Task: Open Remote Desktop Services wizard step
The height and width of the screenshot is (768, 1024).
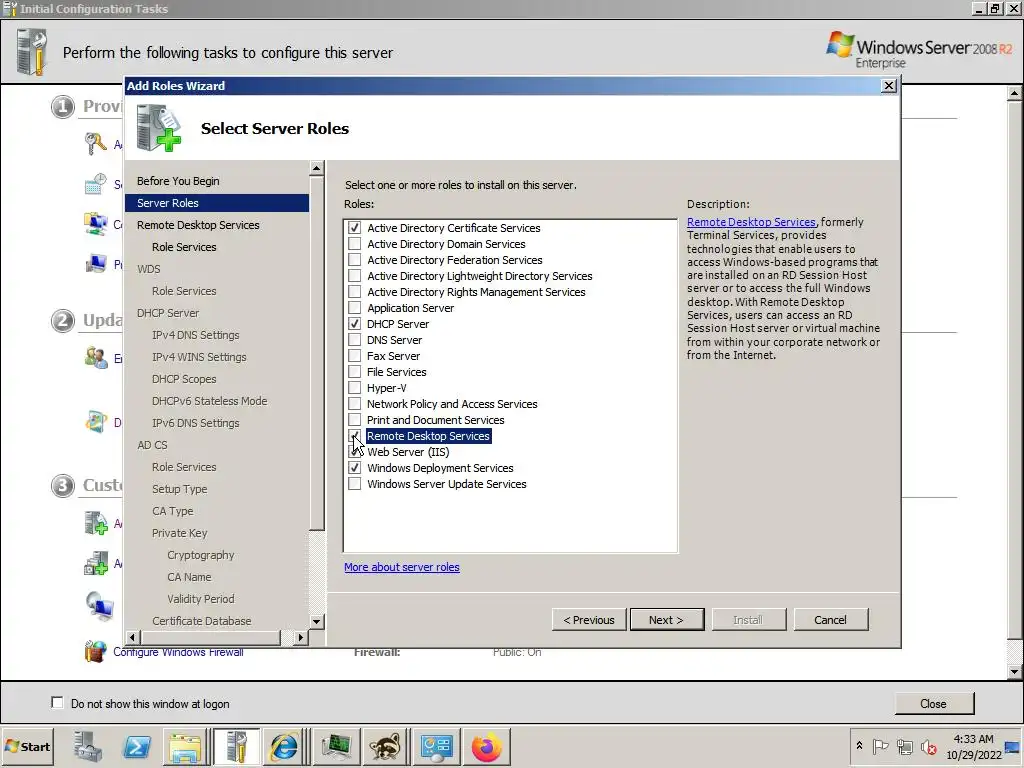Action: click(x=198, y=225)
